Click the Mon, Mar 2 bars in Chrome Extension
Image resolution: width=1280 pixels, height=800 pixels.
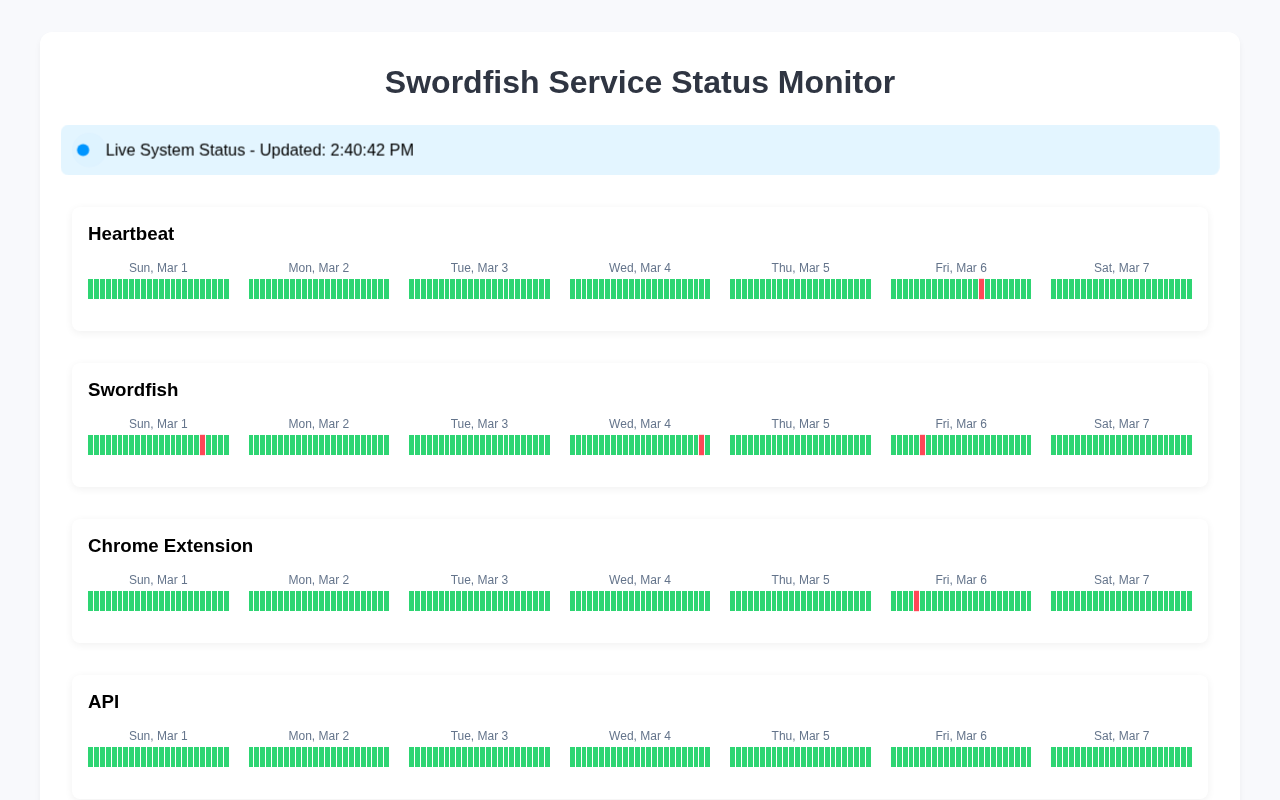tap(319, 601)
